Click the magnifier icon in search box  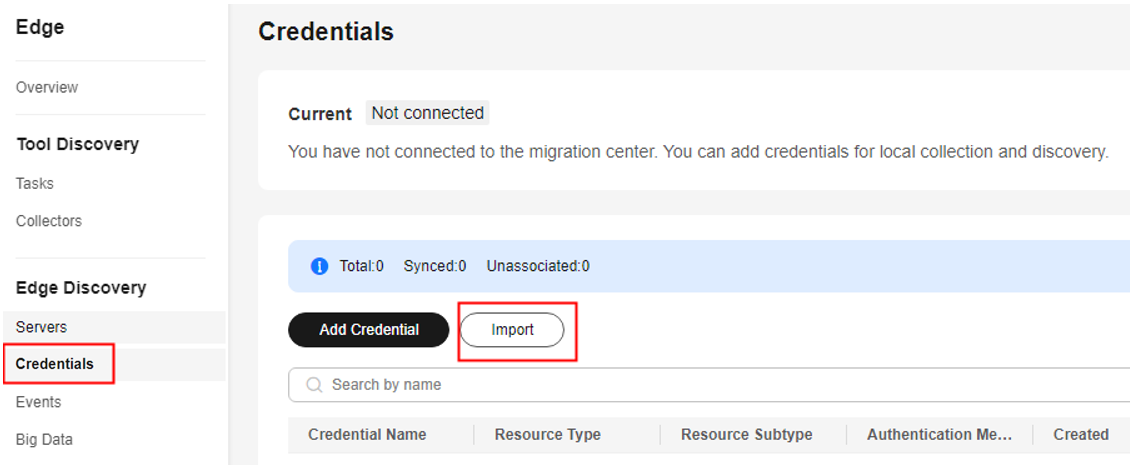point(313,385)
